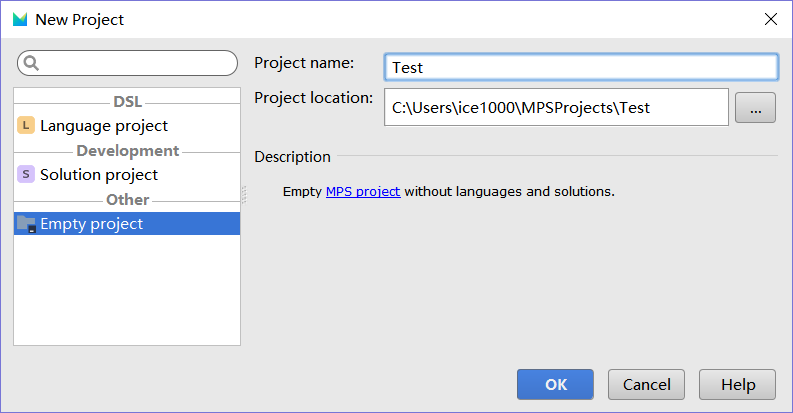This screenshot has height=413, width=793.
Task: Click the purple S Solution project icon
Action: coord(26,174)
